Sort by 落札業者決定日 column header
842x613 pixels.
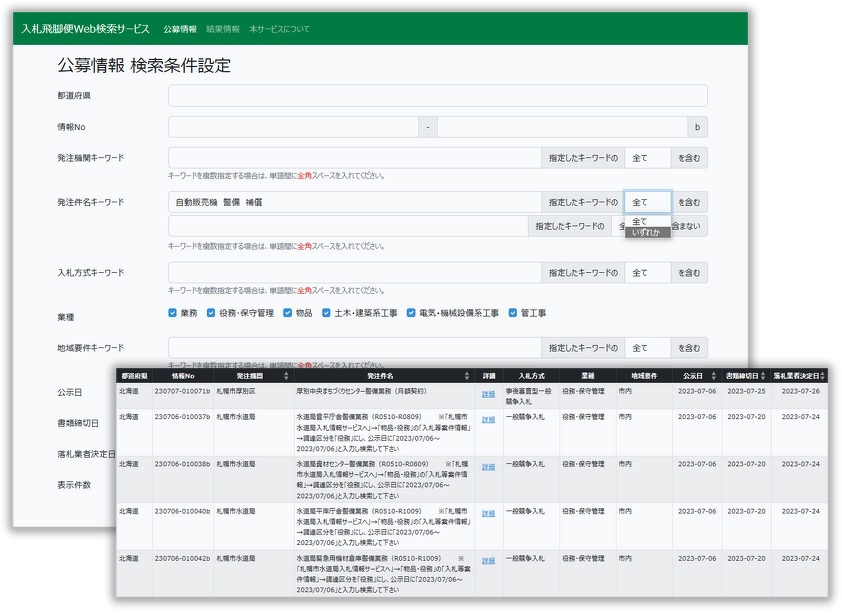click(x=822, y=376)
